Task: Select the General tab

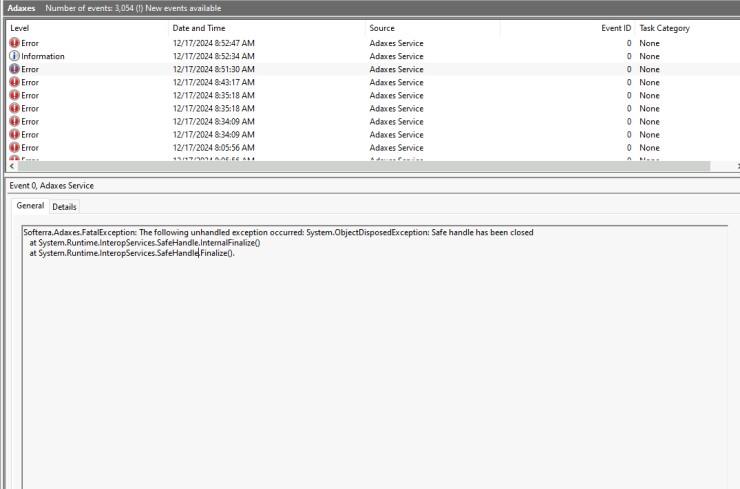Action: [30, 206]
